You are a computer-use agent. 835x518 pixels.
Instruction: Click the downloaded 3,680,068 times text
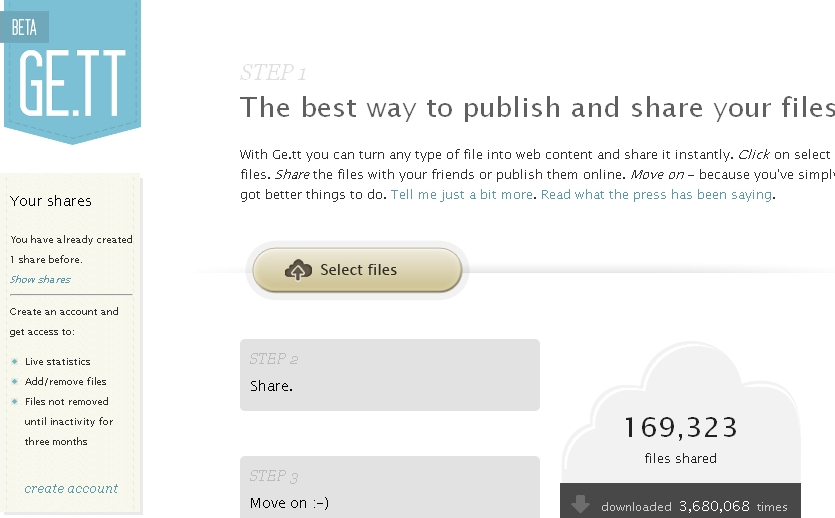click(694, 507)
